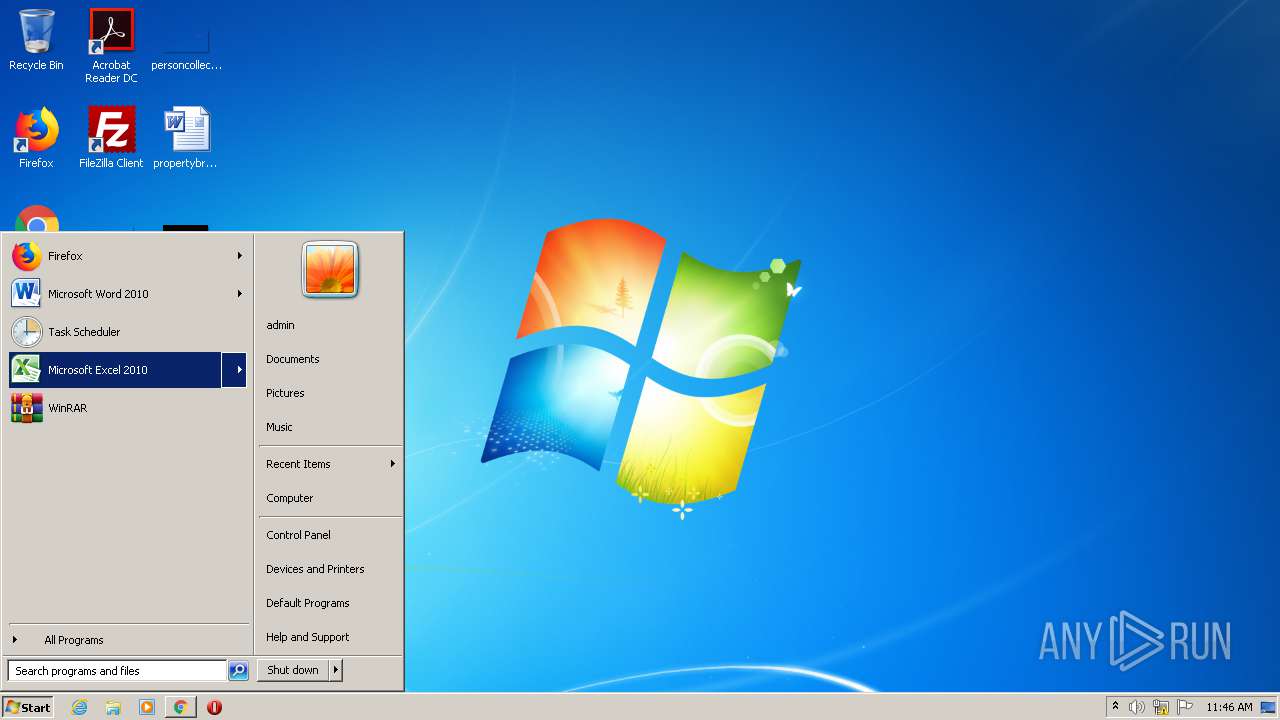Expand the Microsoft Word 2010 jump list arrow
The width and height of the screenshot is (1280, 720).
240,294
